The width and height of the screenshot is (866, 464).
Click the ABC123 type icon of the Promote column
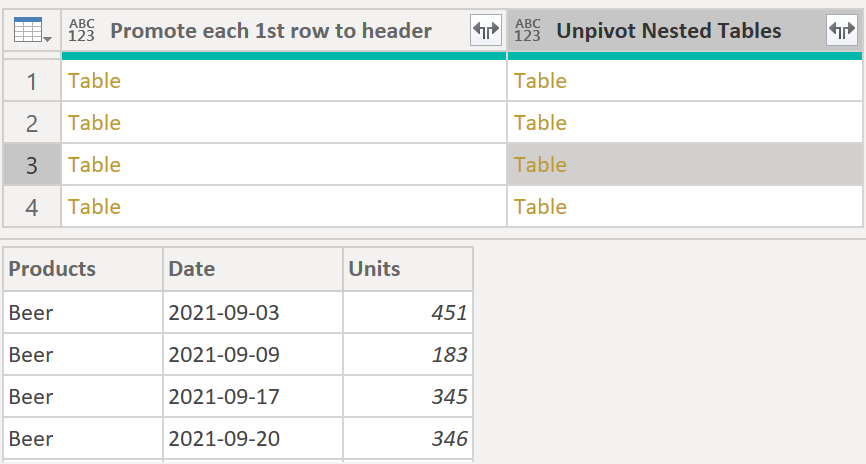pos(82,30)
